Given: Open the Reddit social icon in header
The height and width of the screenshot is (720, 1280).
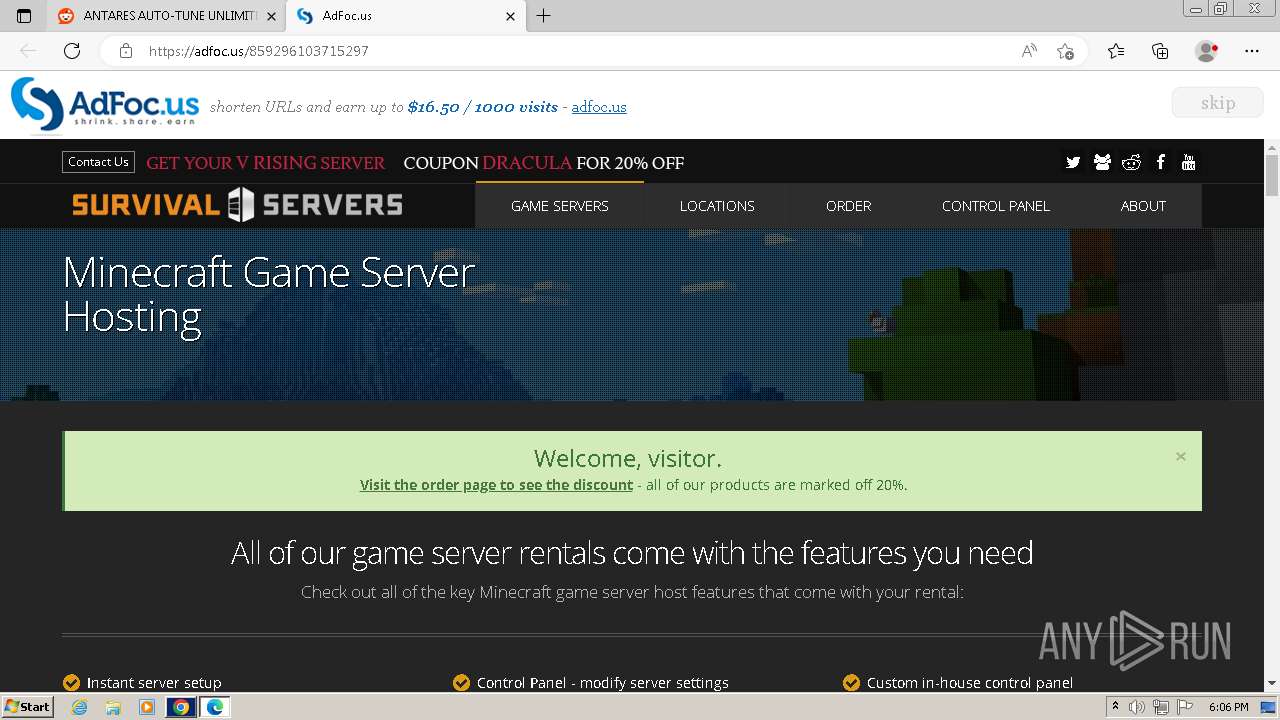Looking at the screenshot, I should pos(1131,162).
